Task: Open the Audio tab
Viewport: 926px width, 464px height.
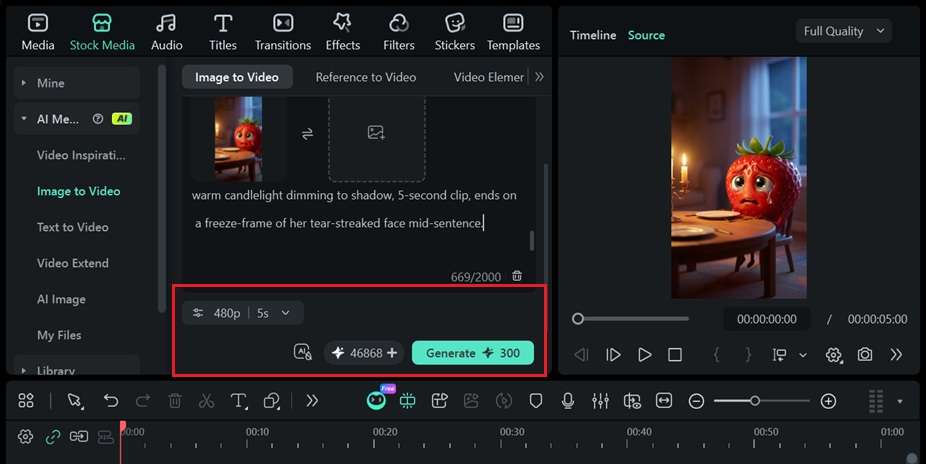Action: [x=167, y=32]
